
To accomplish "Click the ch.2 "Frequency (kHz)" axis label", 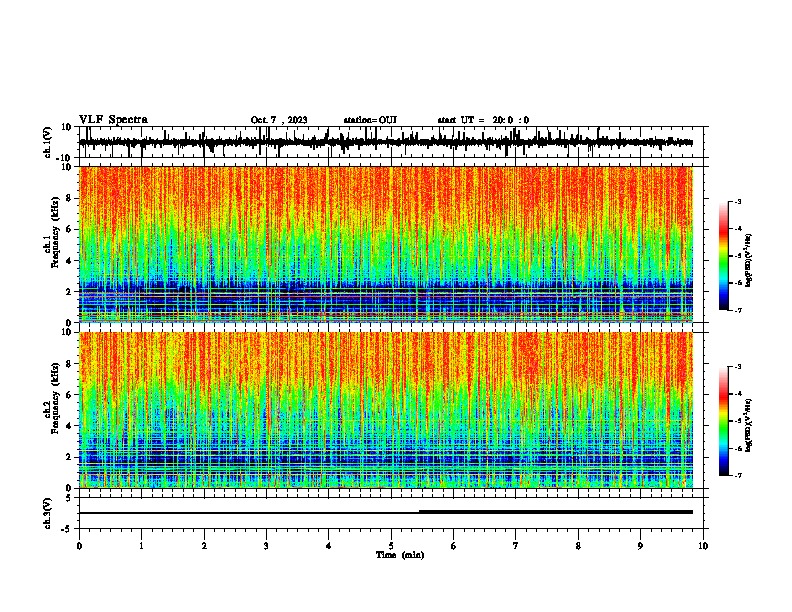I will [x=56, y=398].
